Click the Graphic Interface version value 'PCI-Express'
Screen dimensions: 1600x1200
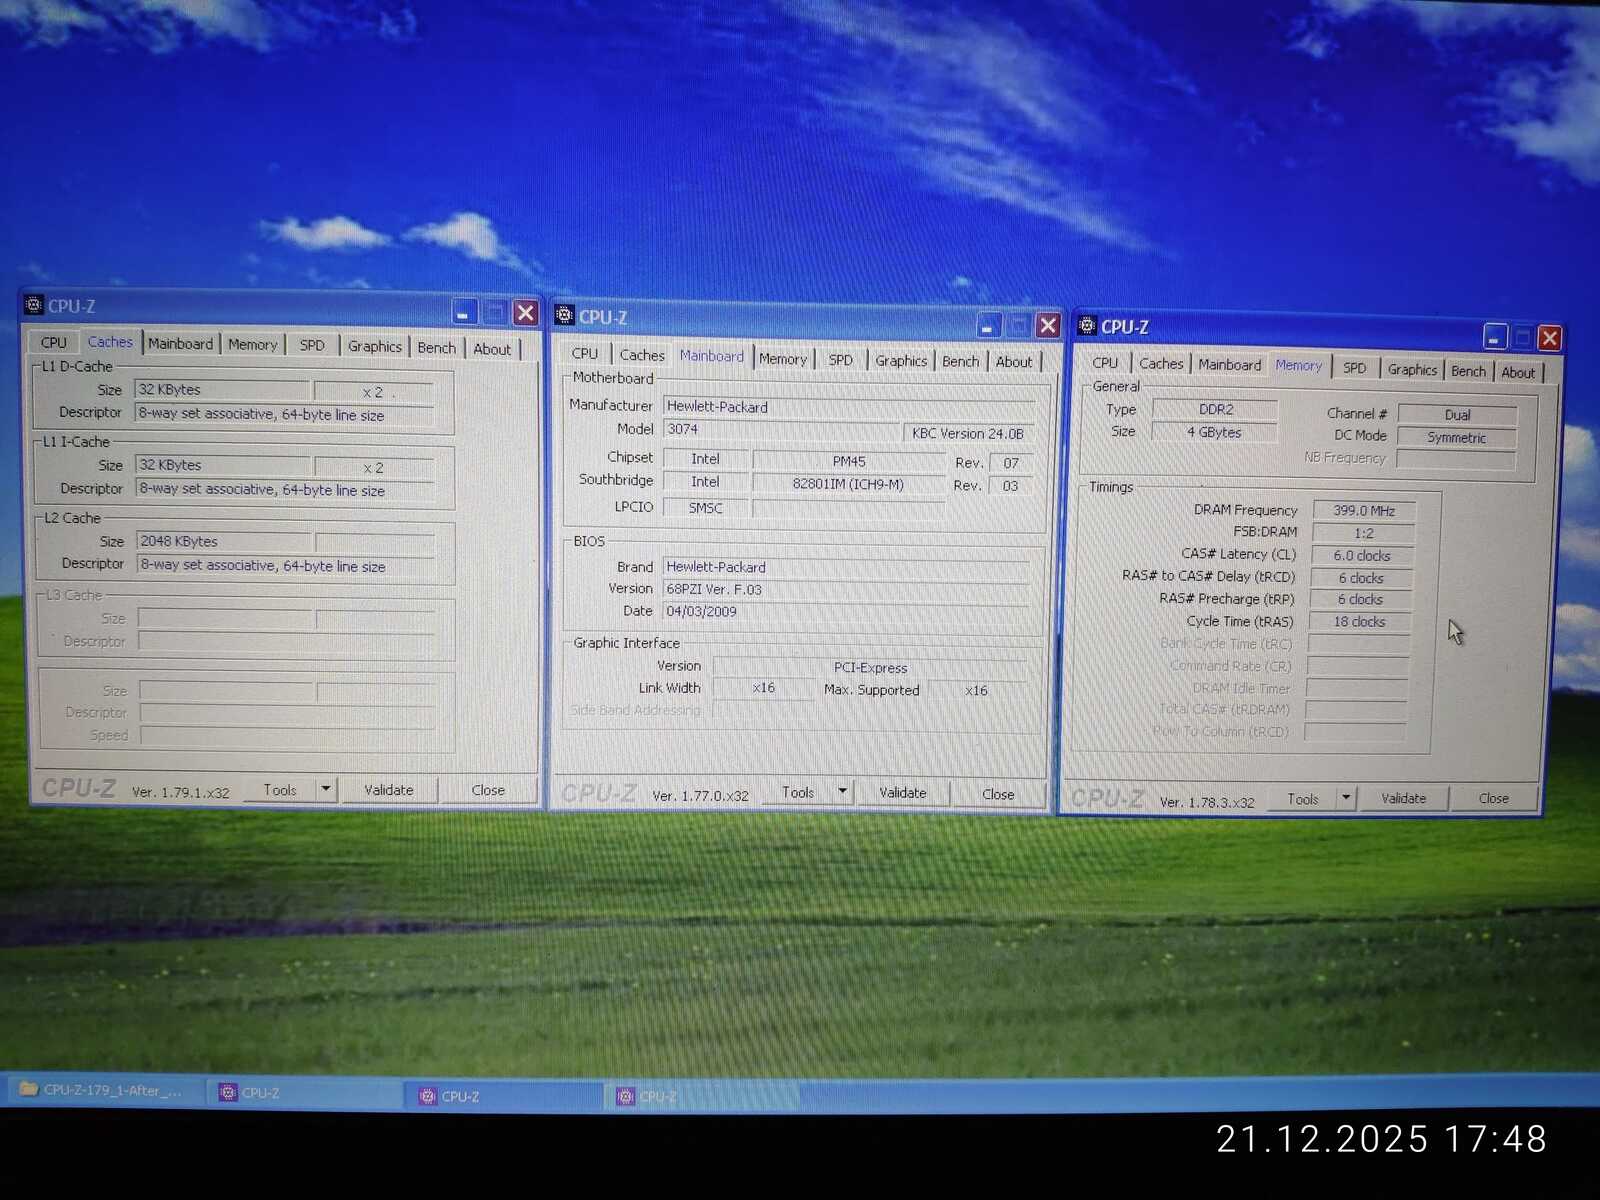870,667
